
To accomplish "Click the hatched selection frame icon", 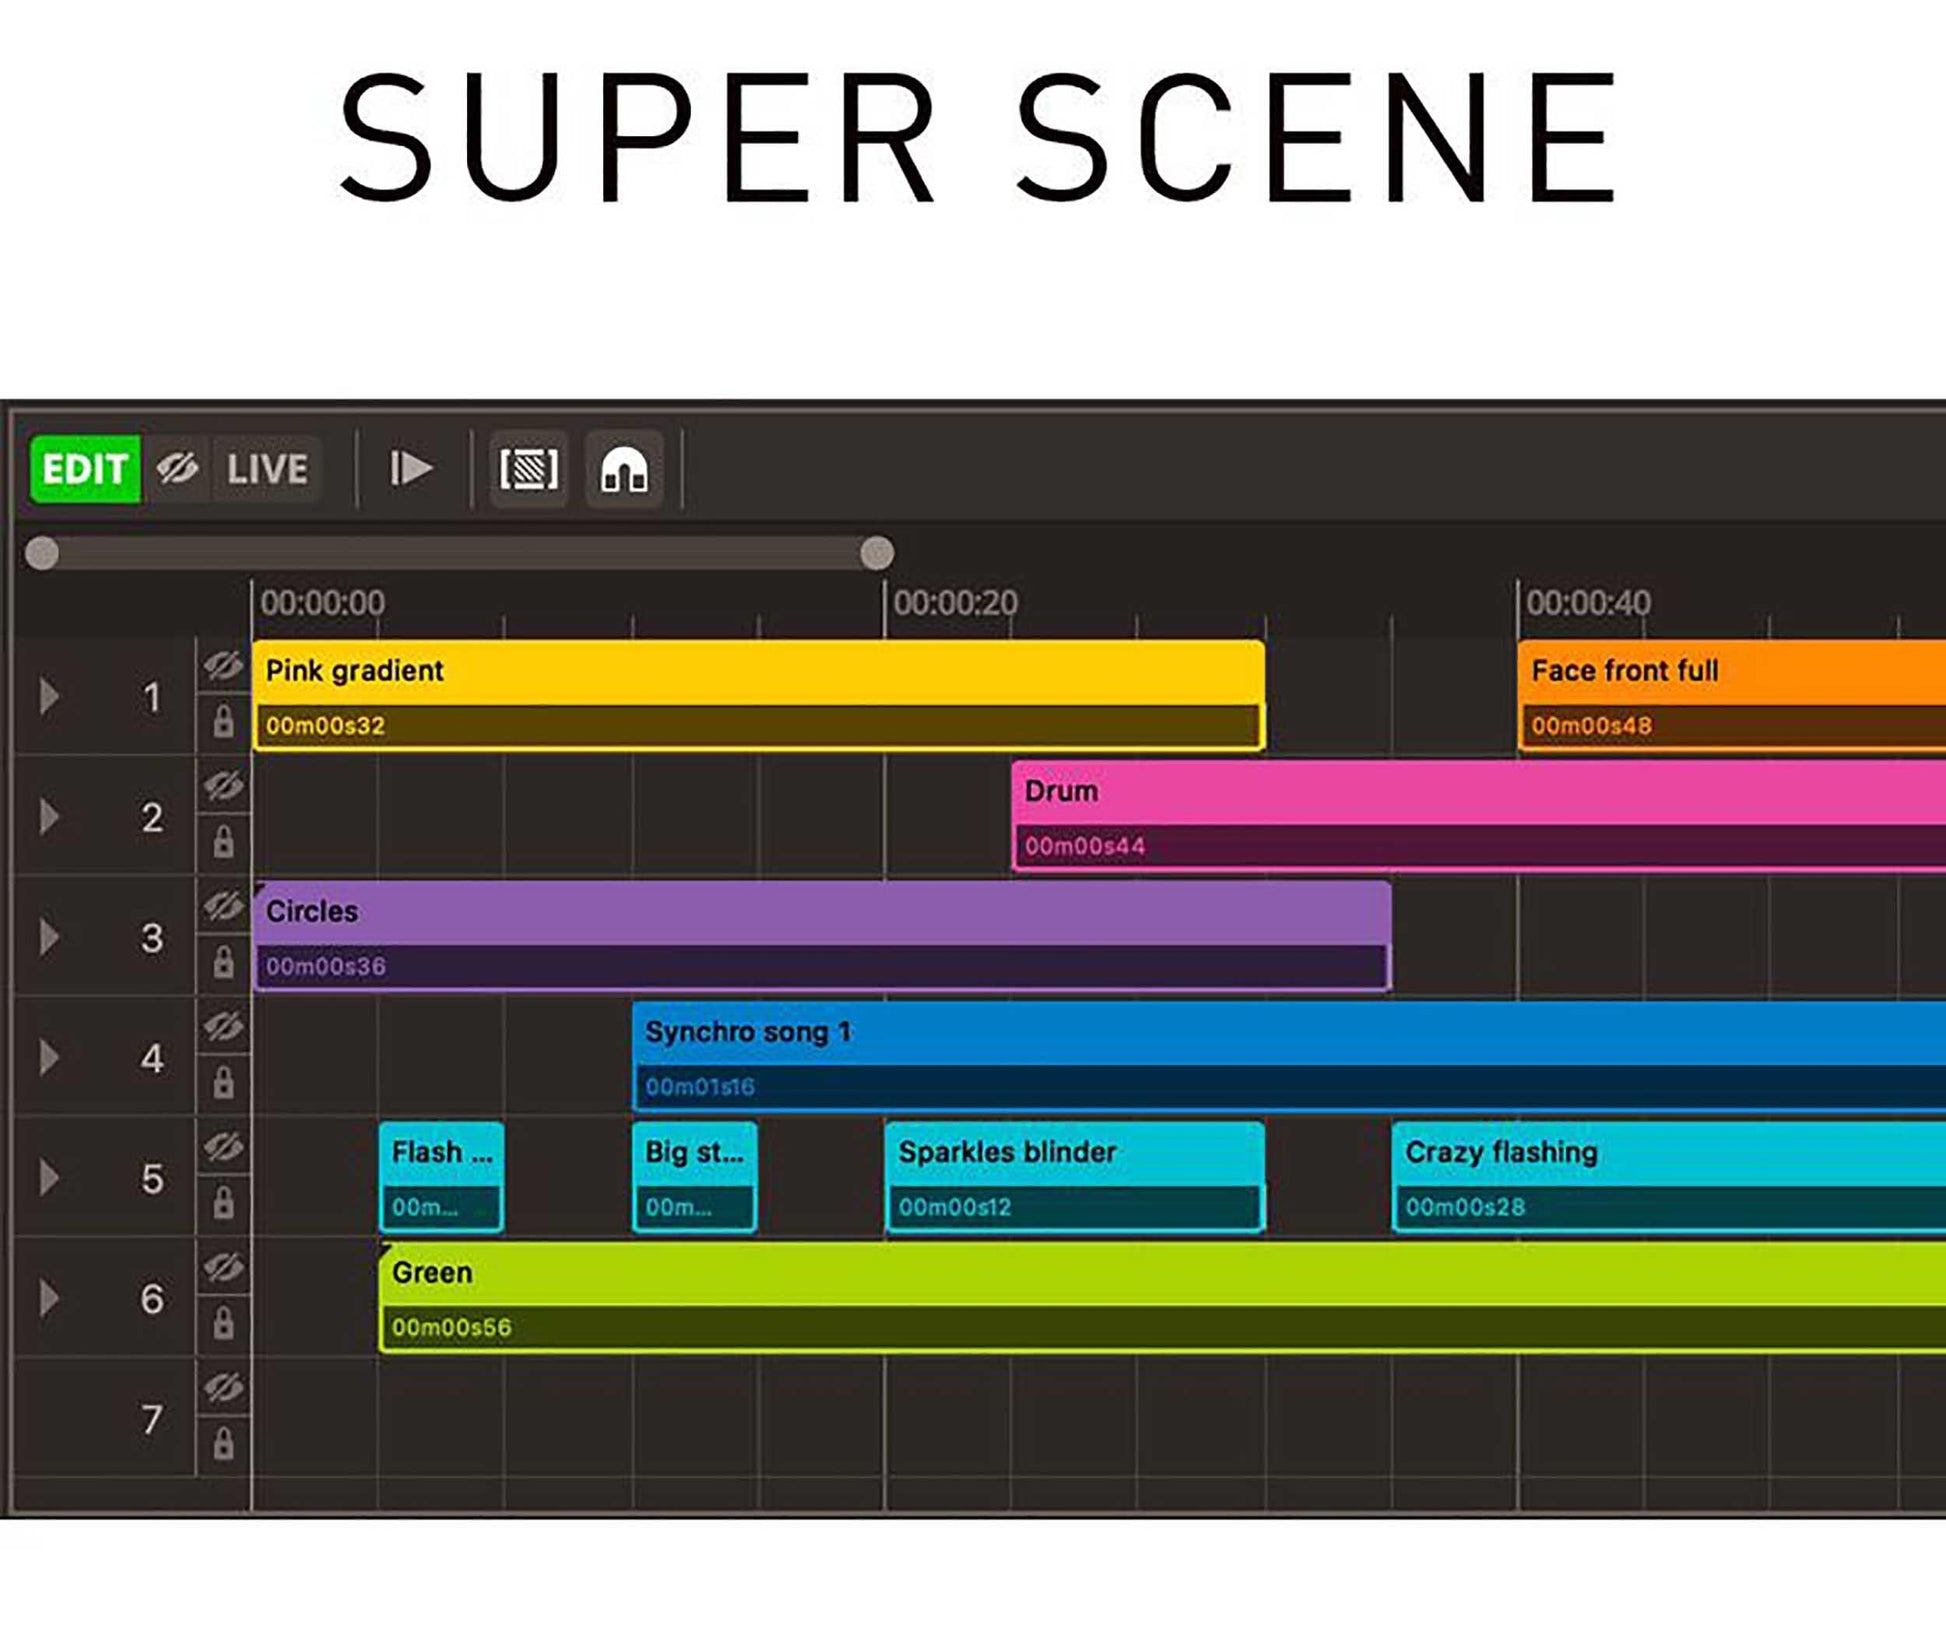I will point(529,469).
